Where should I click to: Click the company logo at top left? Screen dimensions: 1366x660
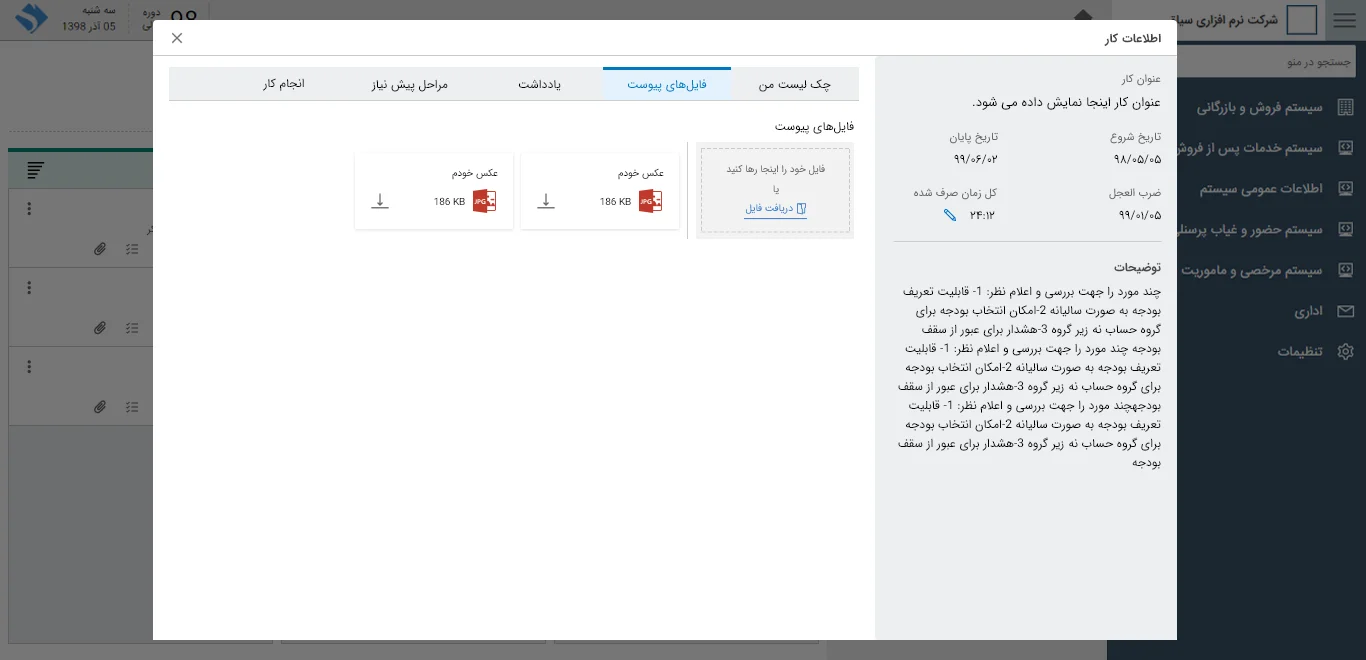coord(31,19)
